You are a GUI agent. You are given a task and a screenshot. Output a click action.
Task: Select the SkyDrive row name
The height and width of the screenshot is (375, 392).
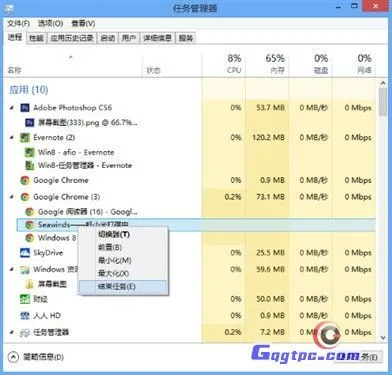[x=48, y=253]
